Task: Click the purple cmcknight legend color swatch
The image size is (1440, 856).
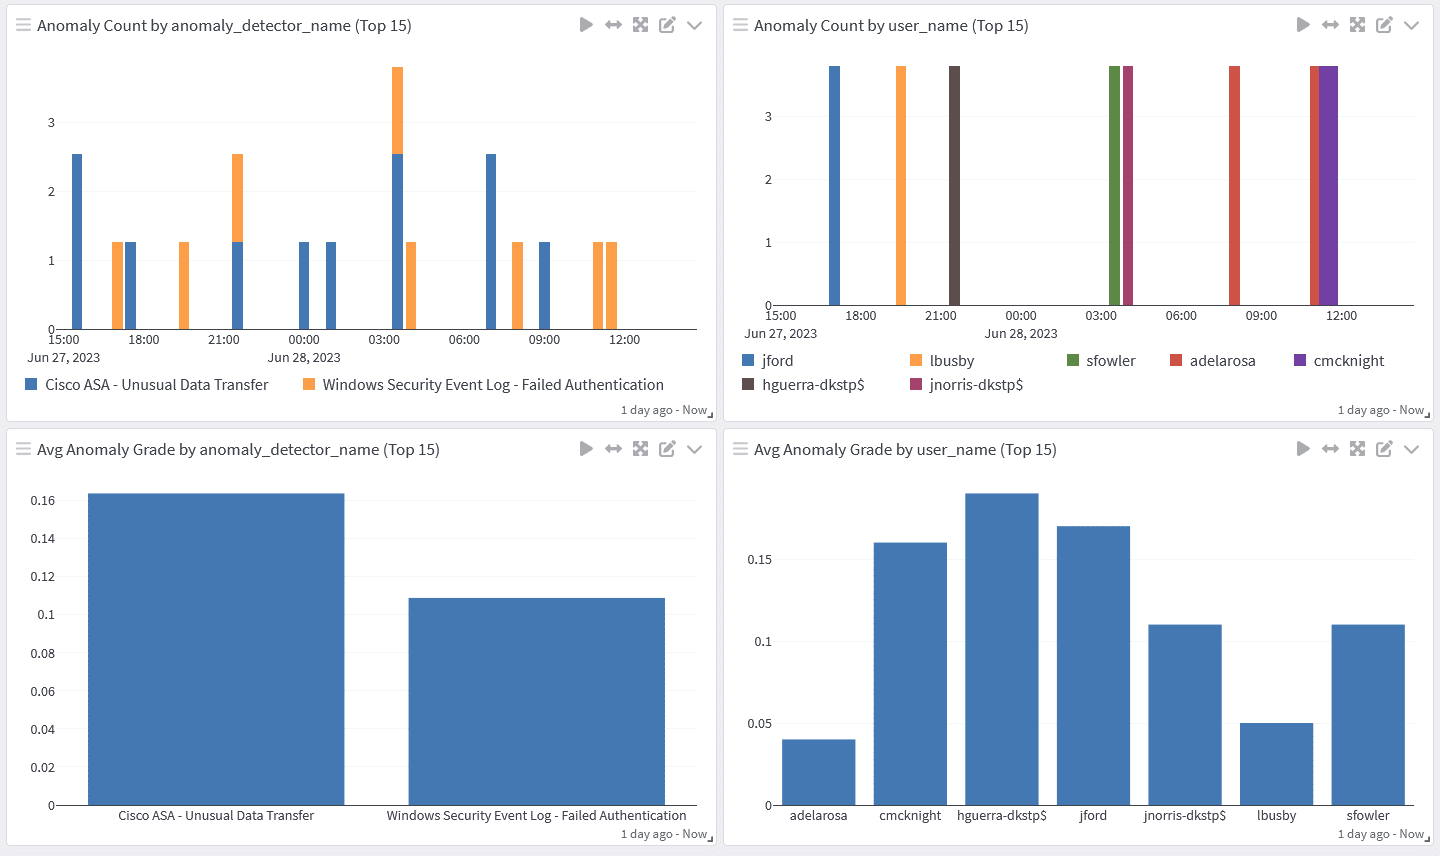Action: coord(1300,360)
